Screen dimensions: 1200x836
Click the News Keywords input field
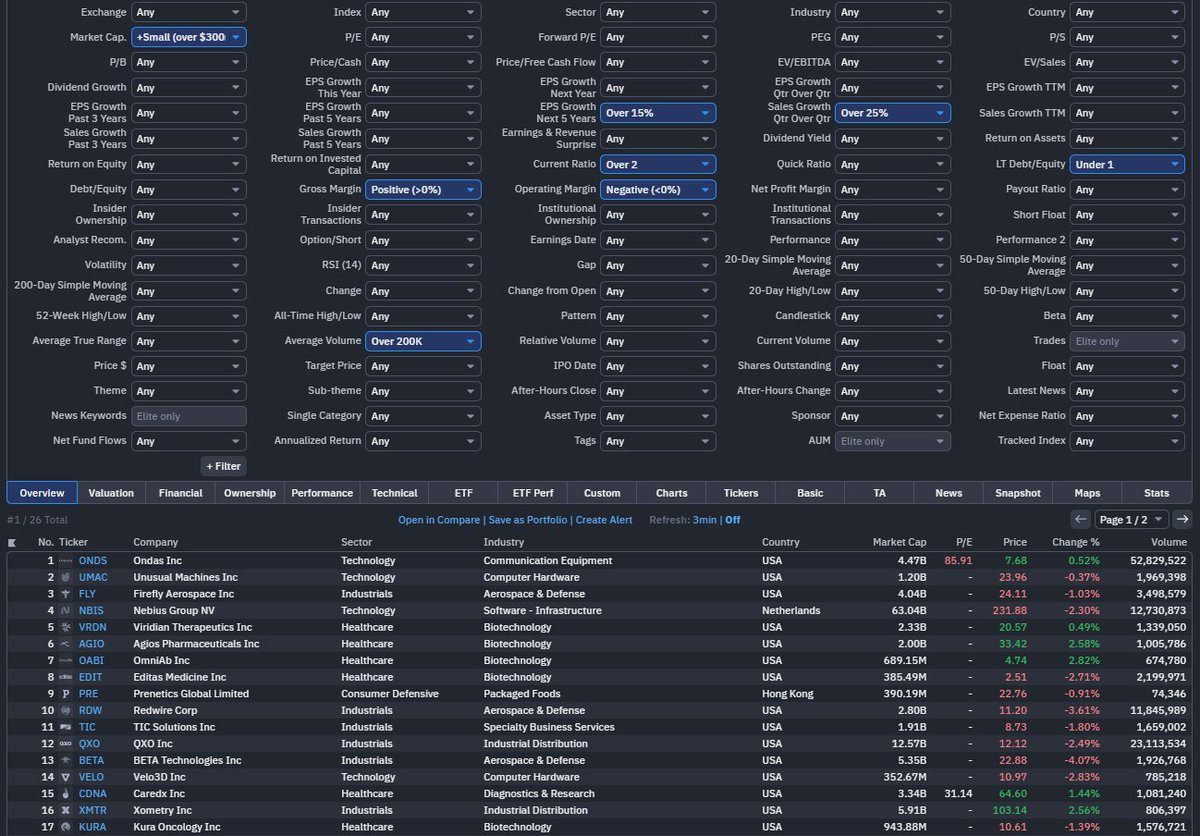188,416
